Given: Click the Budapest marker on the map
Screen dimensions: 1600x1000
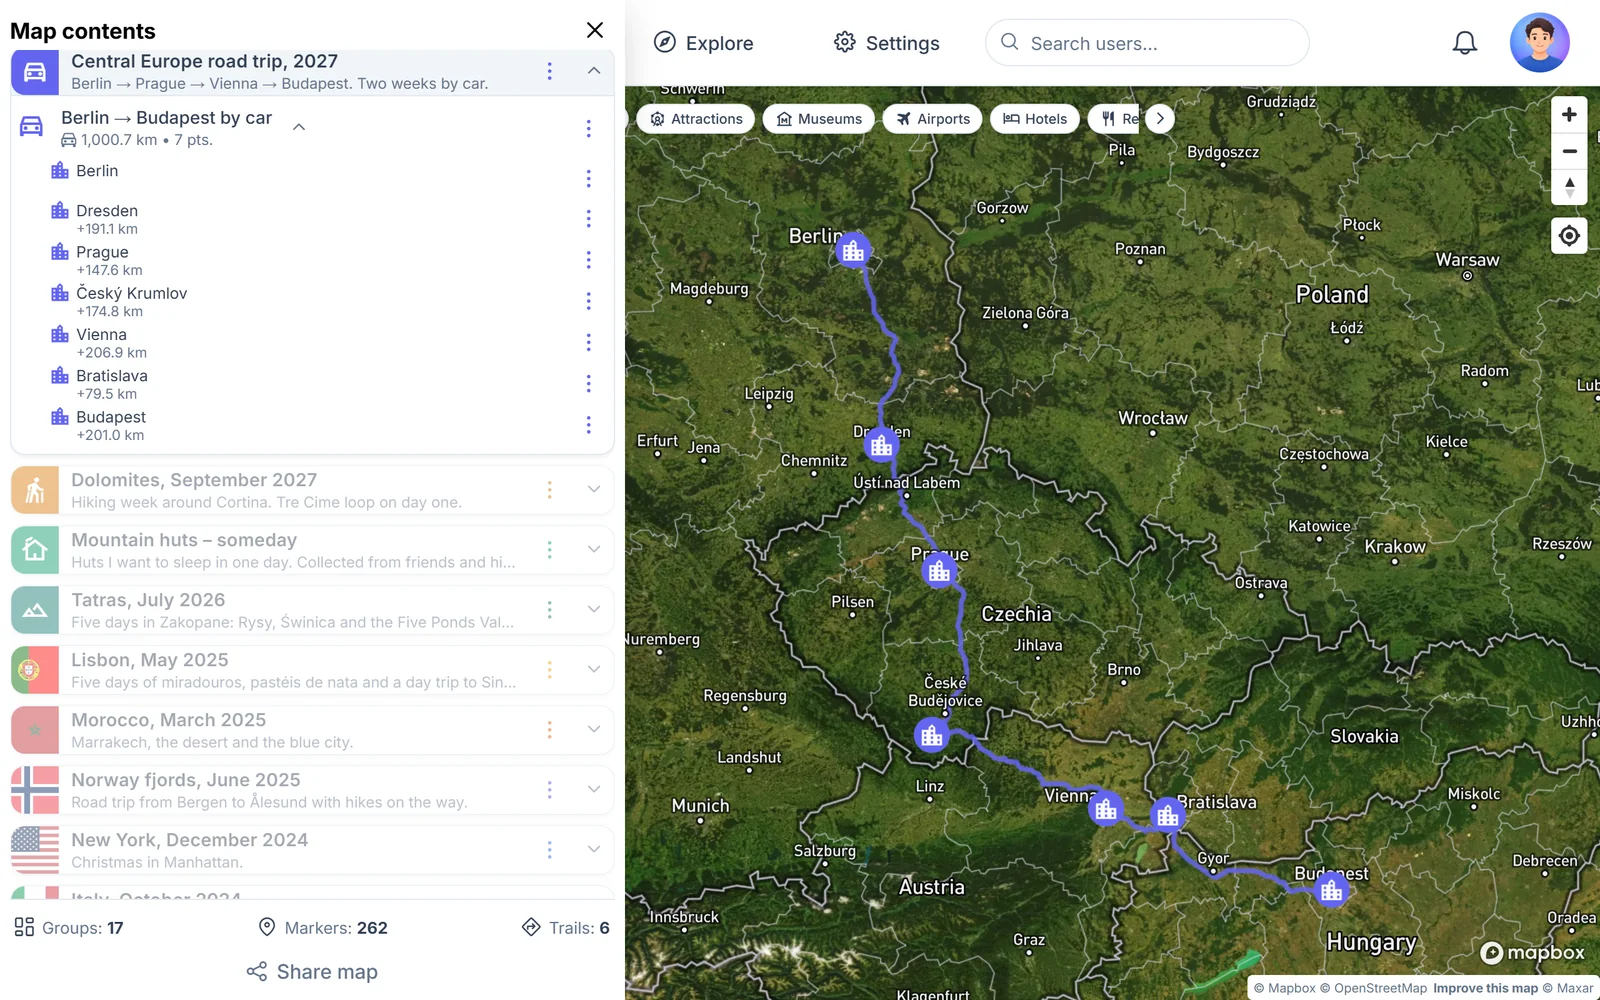Looking at the screenshot, I should click(x=1331, y=889).
